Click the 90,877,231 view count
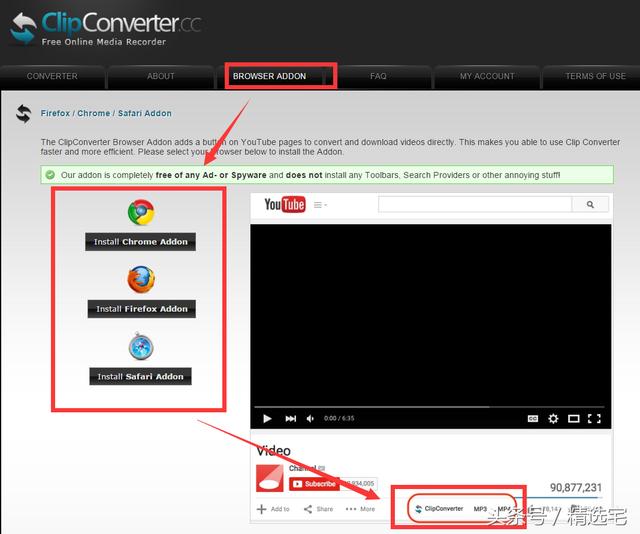 pyautogui.click(x=576, y=487)
